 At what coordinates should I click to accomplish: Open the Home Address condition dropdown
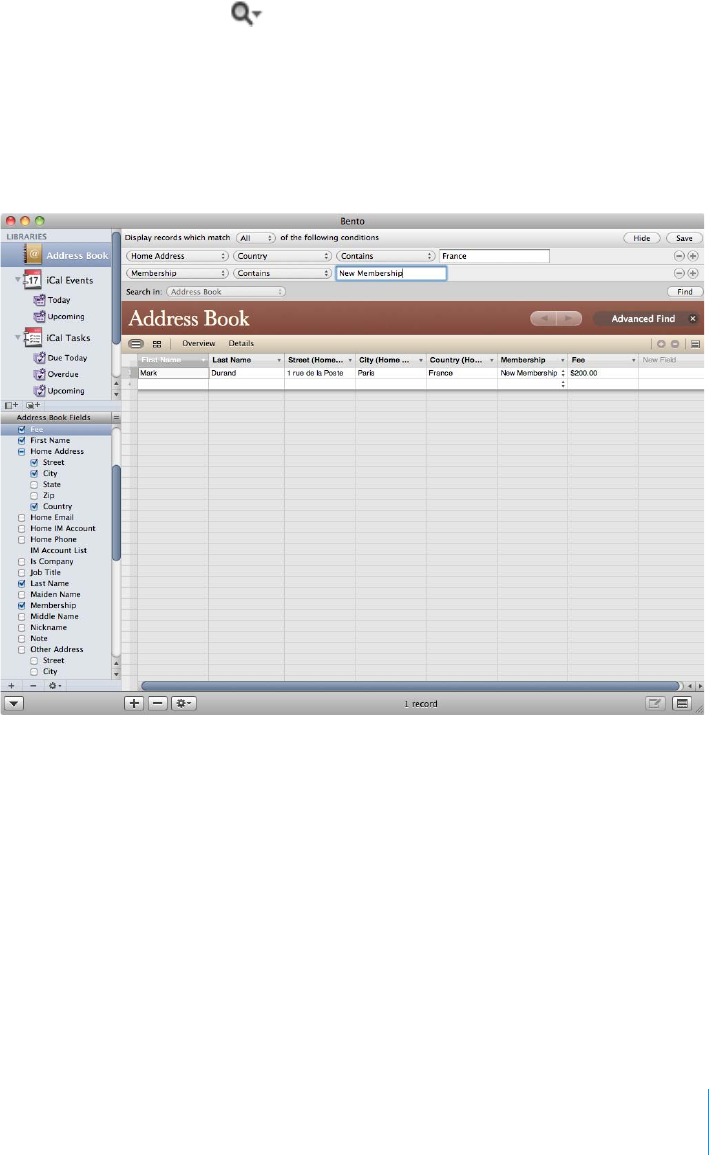point(177,256)
